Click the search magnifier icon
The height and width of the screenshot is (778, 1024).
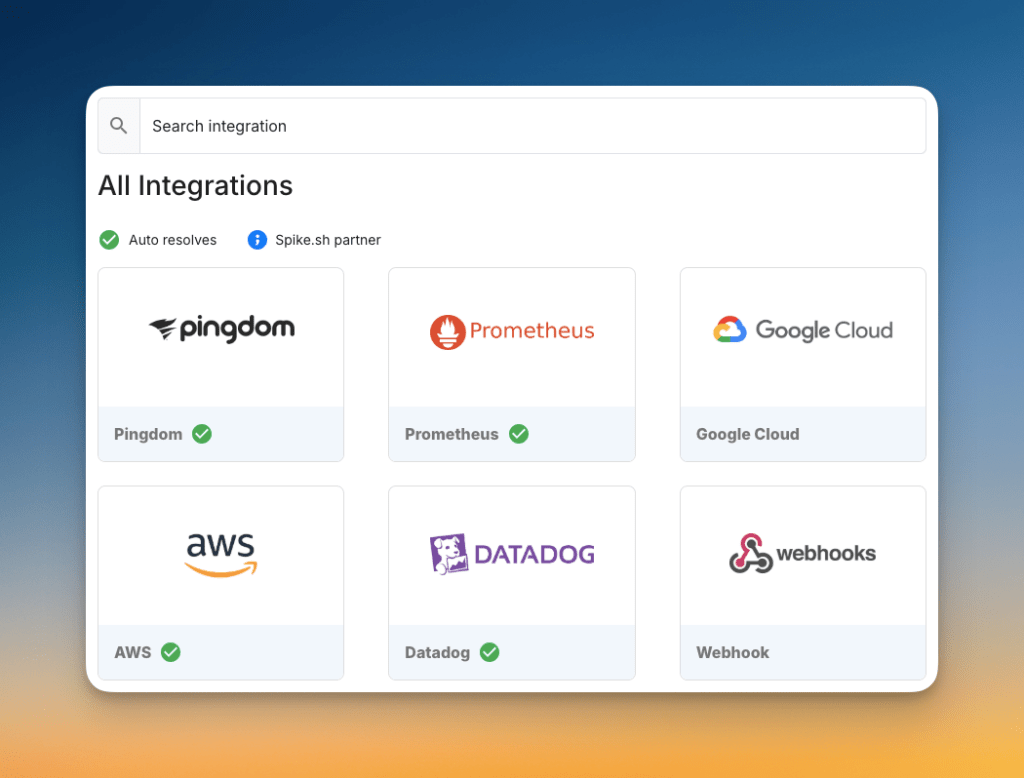(118, 125)
